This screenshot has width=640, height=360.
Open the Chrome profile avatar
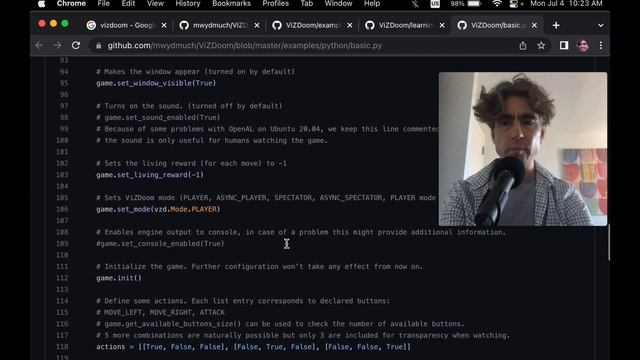(x=583, y=45)
